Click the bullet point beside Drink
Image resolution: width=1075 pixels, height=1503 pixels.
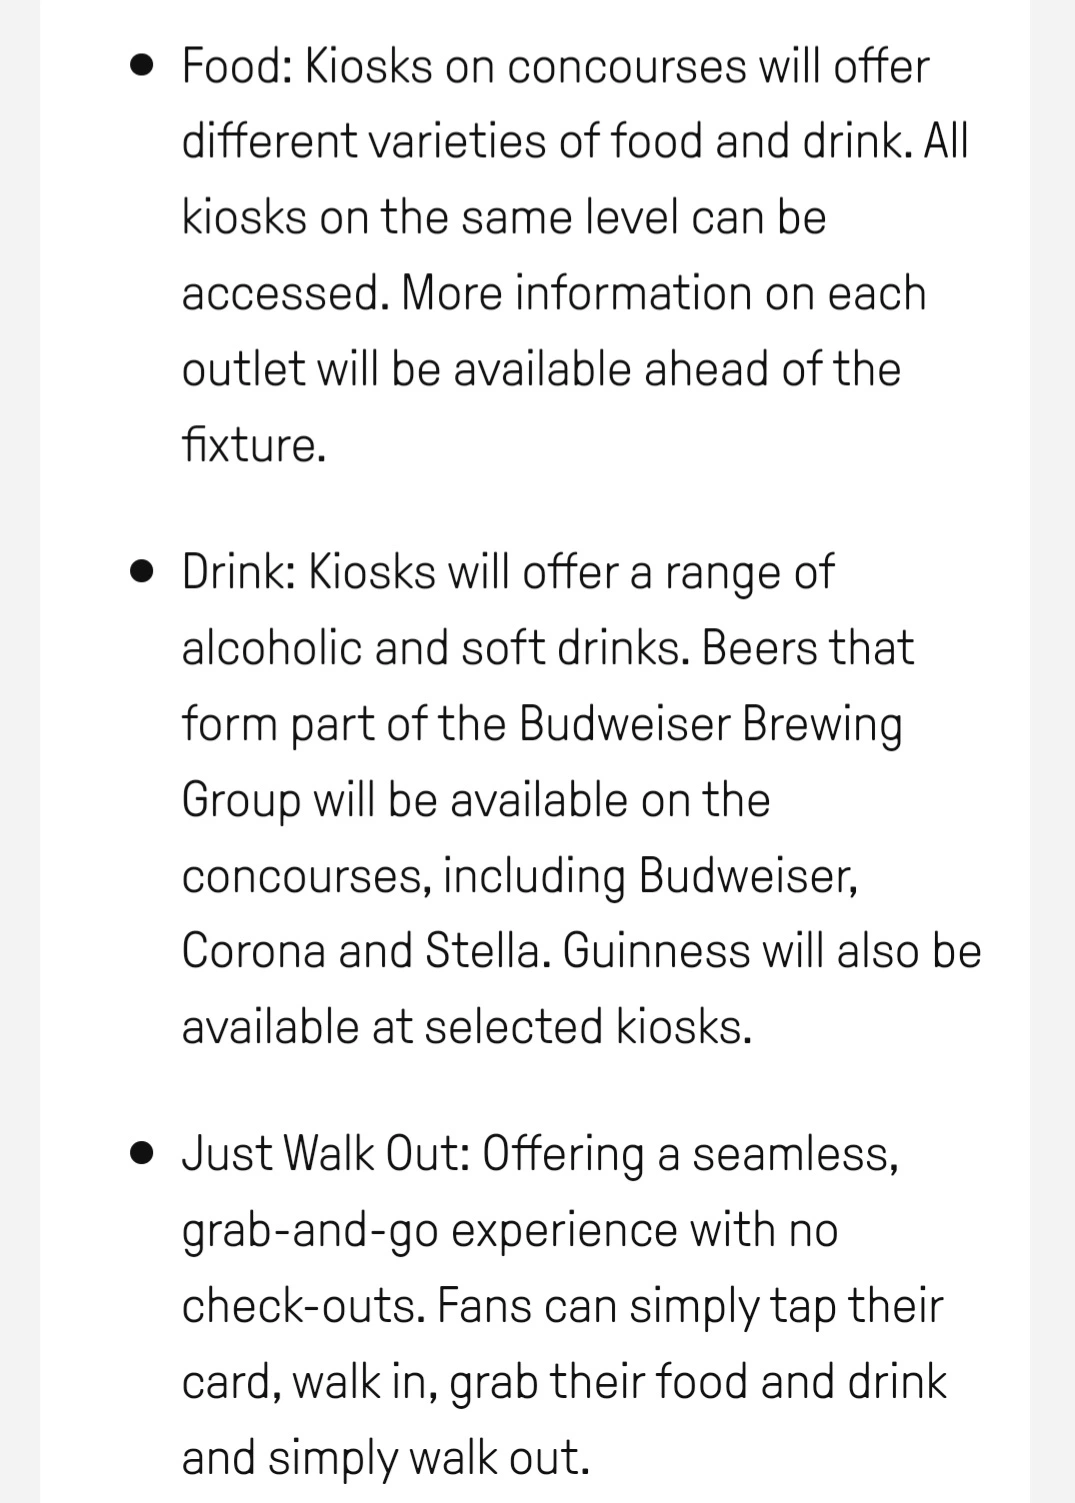point(142,573)
